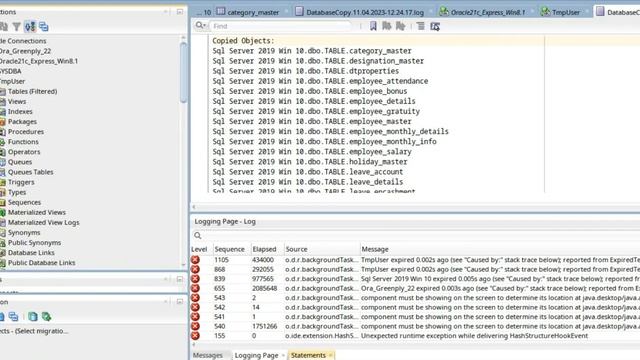This screenshot has height=360, width=640.
Task: Sort log by Level column header
Action: (x=199, y=249)
